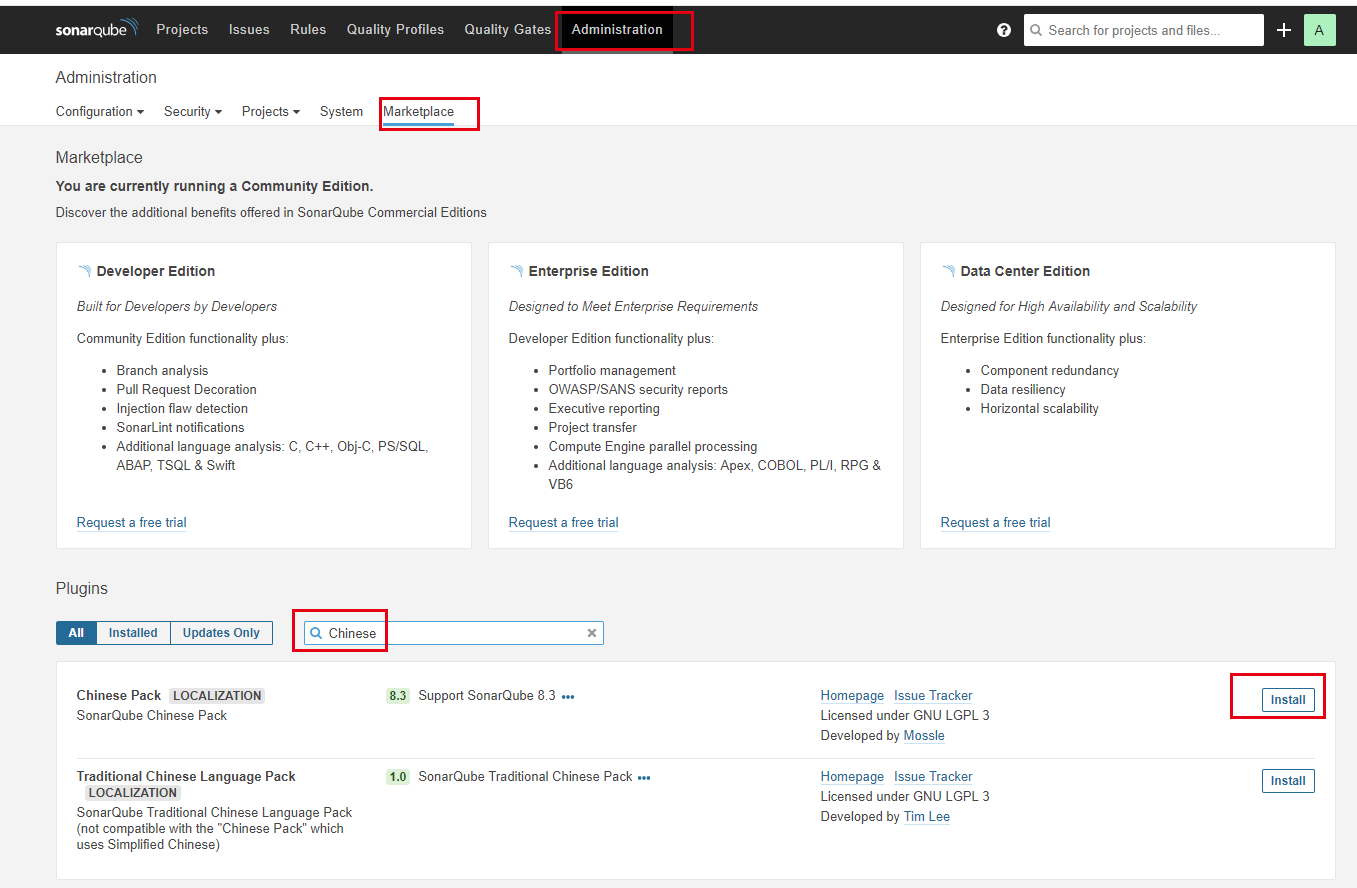Image resolution: width=1357 pixels, height=888 pixels.
Task: Open Chinese Pack Homepage link
Action: pyautogui.click(x=852, y=696)
